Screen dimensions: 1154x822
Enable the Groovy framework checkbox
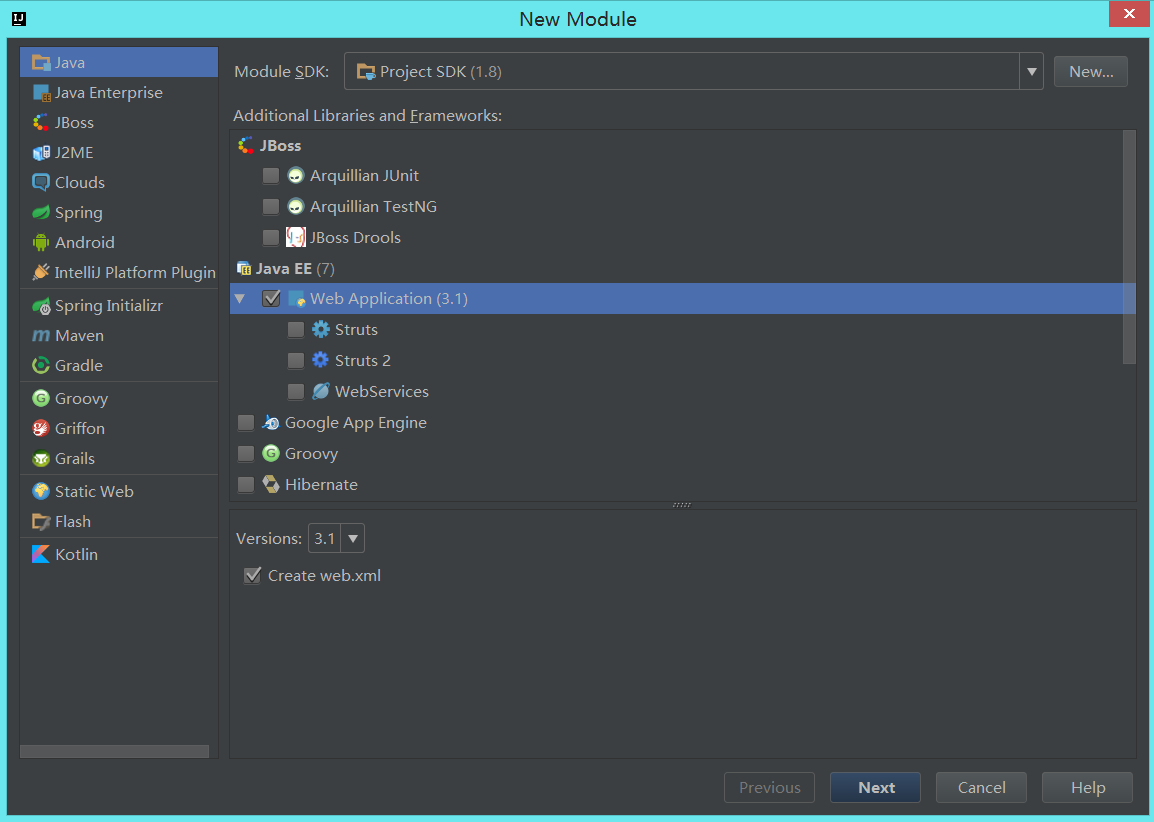pyautogui.click(x=246, y=453)
